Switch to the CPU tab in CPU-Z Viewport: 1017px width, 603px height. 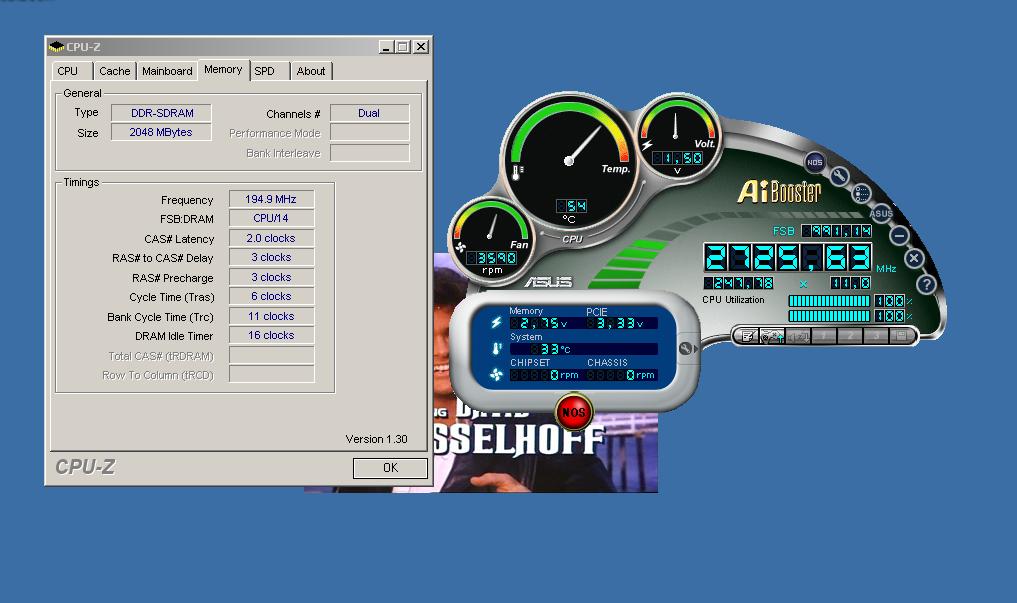click(67, 71)
